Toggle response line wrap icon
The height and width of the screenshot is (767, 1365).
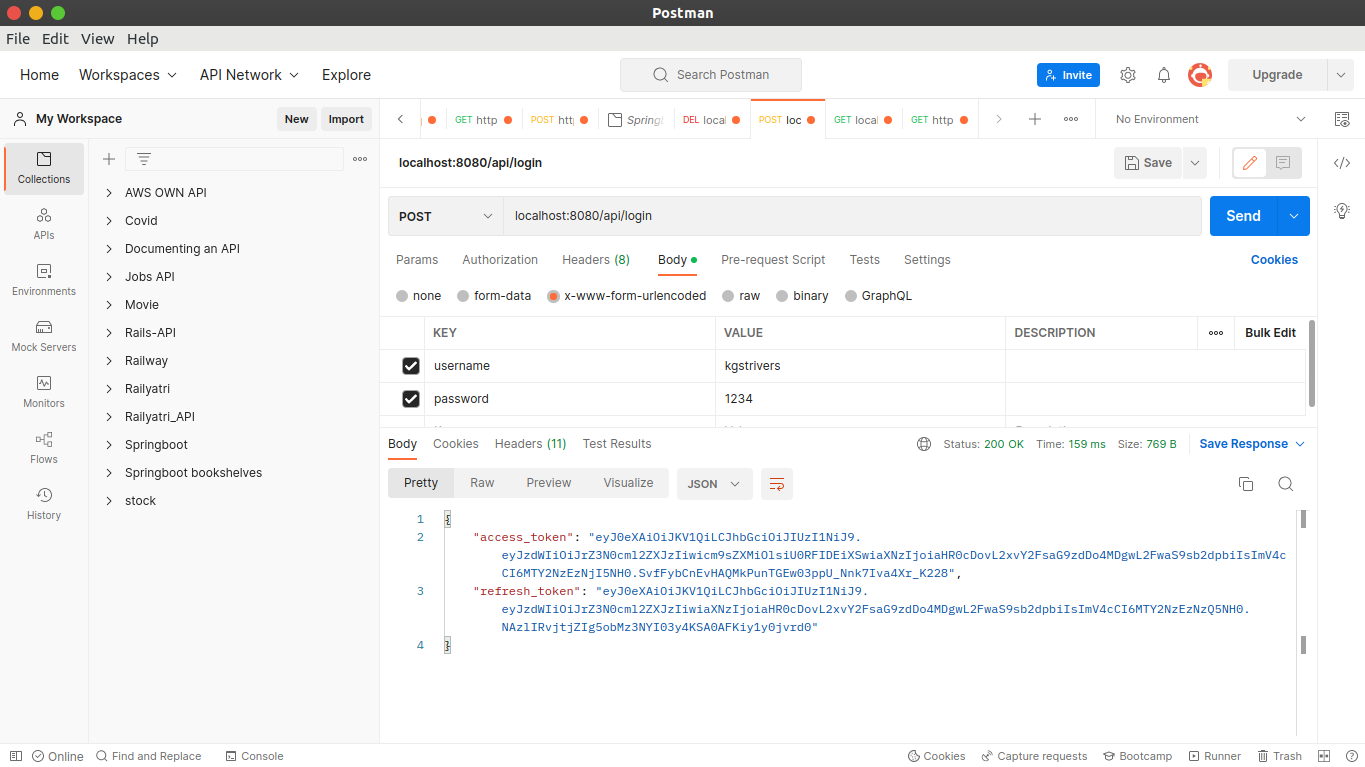coord(777,484)
